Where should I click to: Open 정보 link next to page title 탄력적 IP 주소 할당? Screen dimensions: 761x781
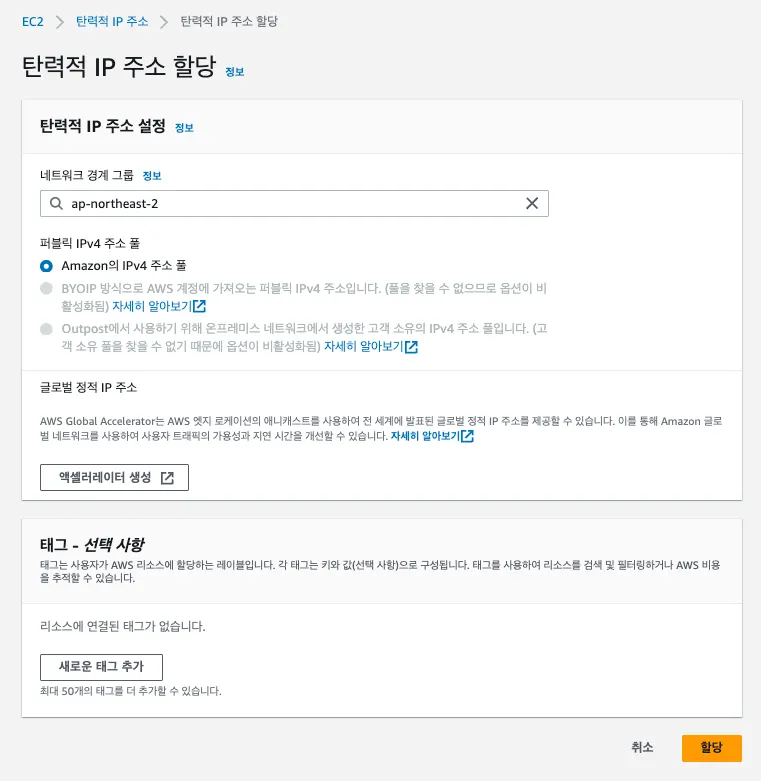pos(234,72)
